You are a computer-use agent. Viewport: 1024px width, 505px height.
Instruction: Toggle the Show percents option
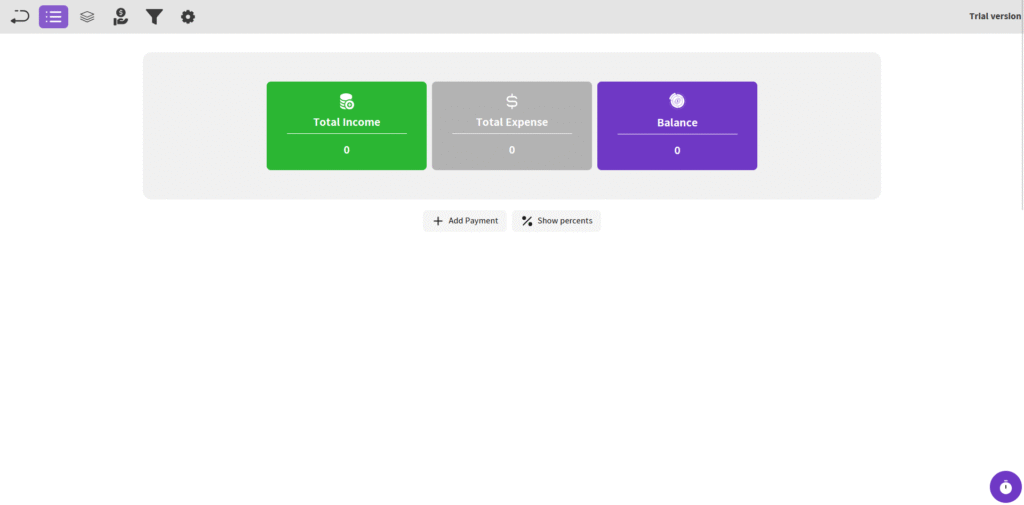point(556,221)
